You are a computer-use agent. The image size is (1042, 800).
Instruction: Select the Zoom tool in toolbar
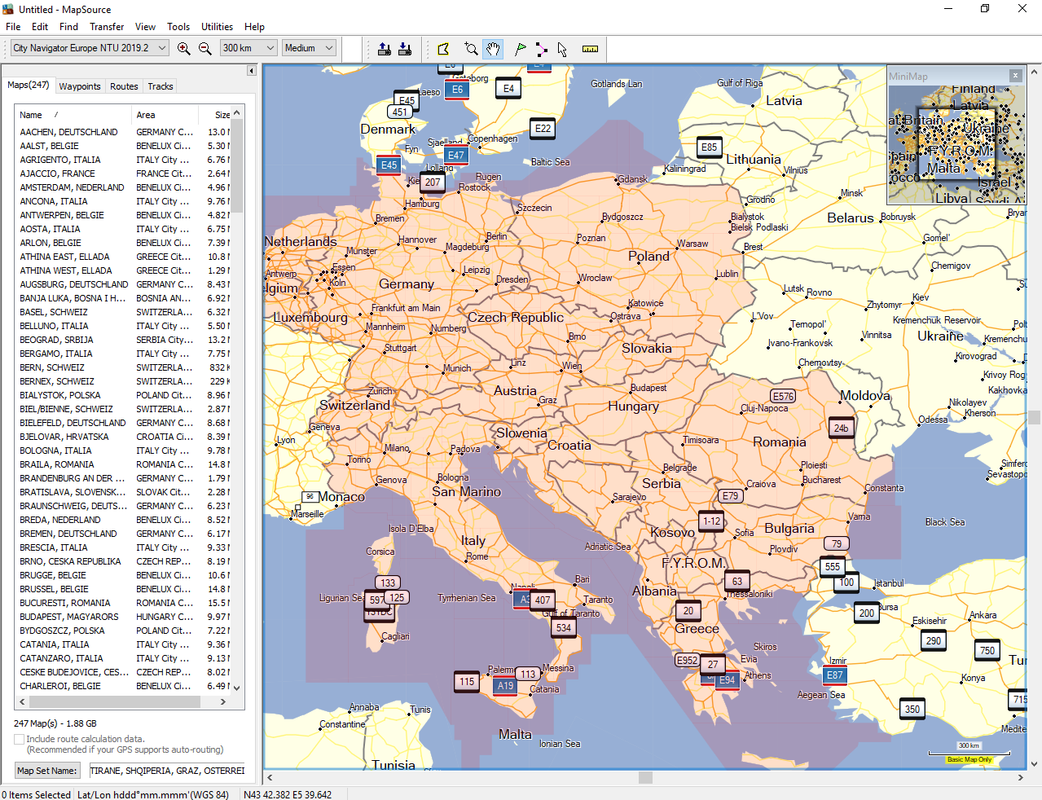(x=471, y=49)
